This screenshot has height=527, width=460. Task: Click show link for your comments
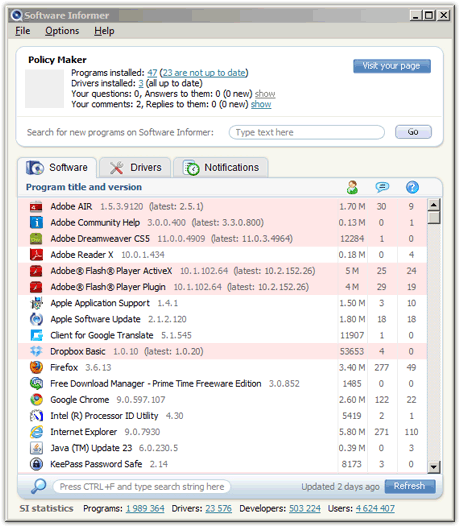coord(261,104)
